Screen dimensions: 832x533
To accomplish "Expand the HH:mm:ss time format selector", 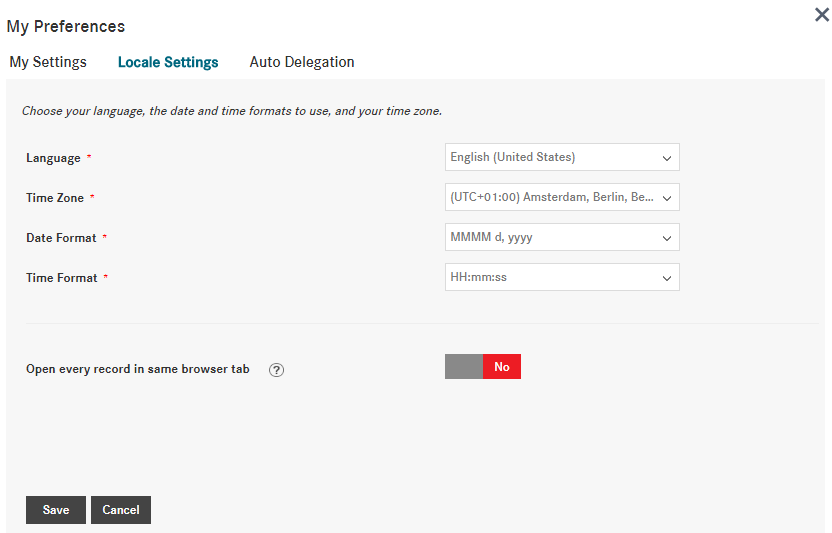I will click(550, 277).
